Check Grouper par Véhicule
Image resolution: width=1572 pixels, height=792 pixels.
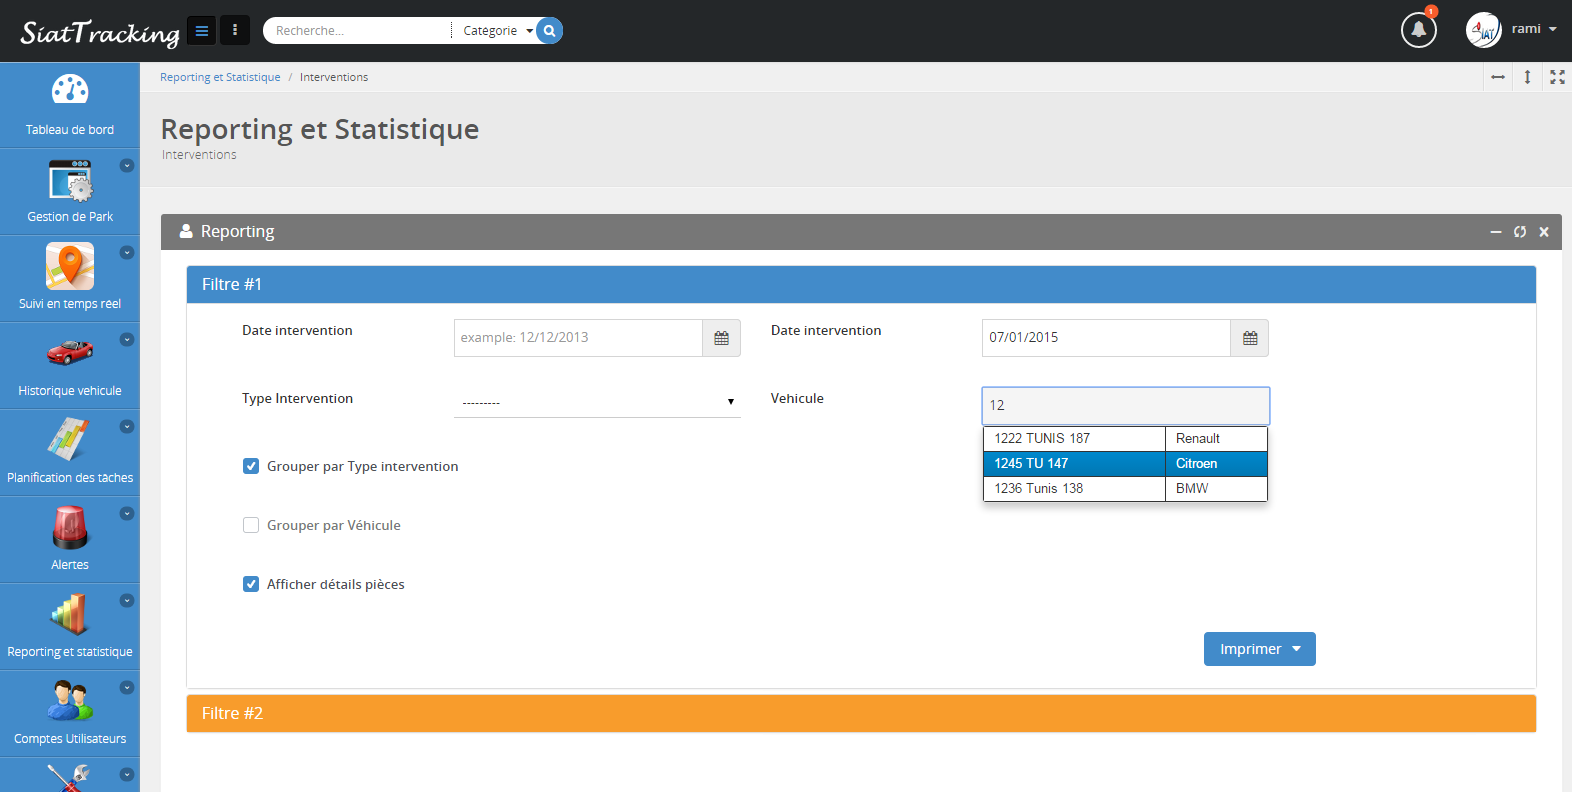pos(251,525)
